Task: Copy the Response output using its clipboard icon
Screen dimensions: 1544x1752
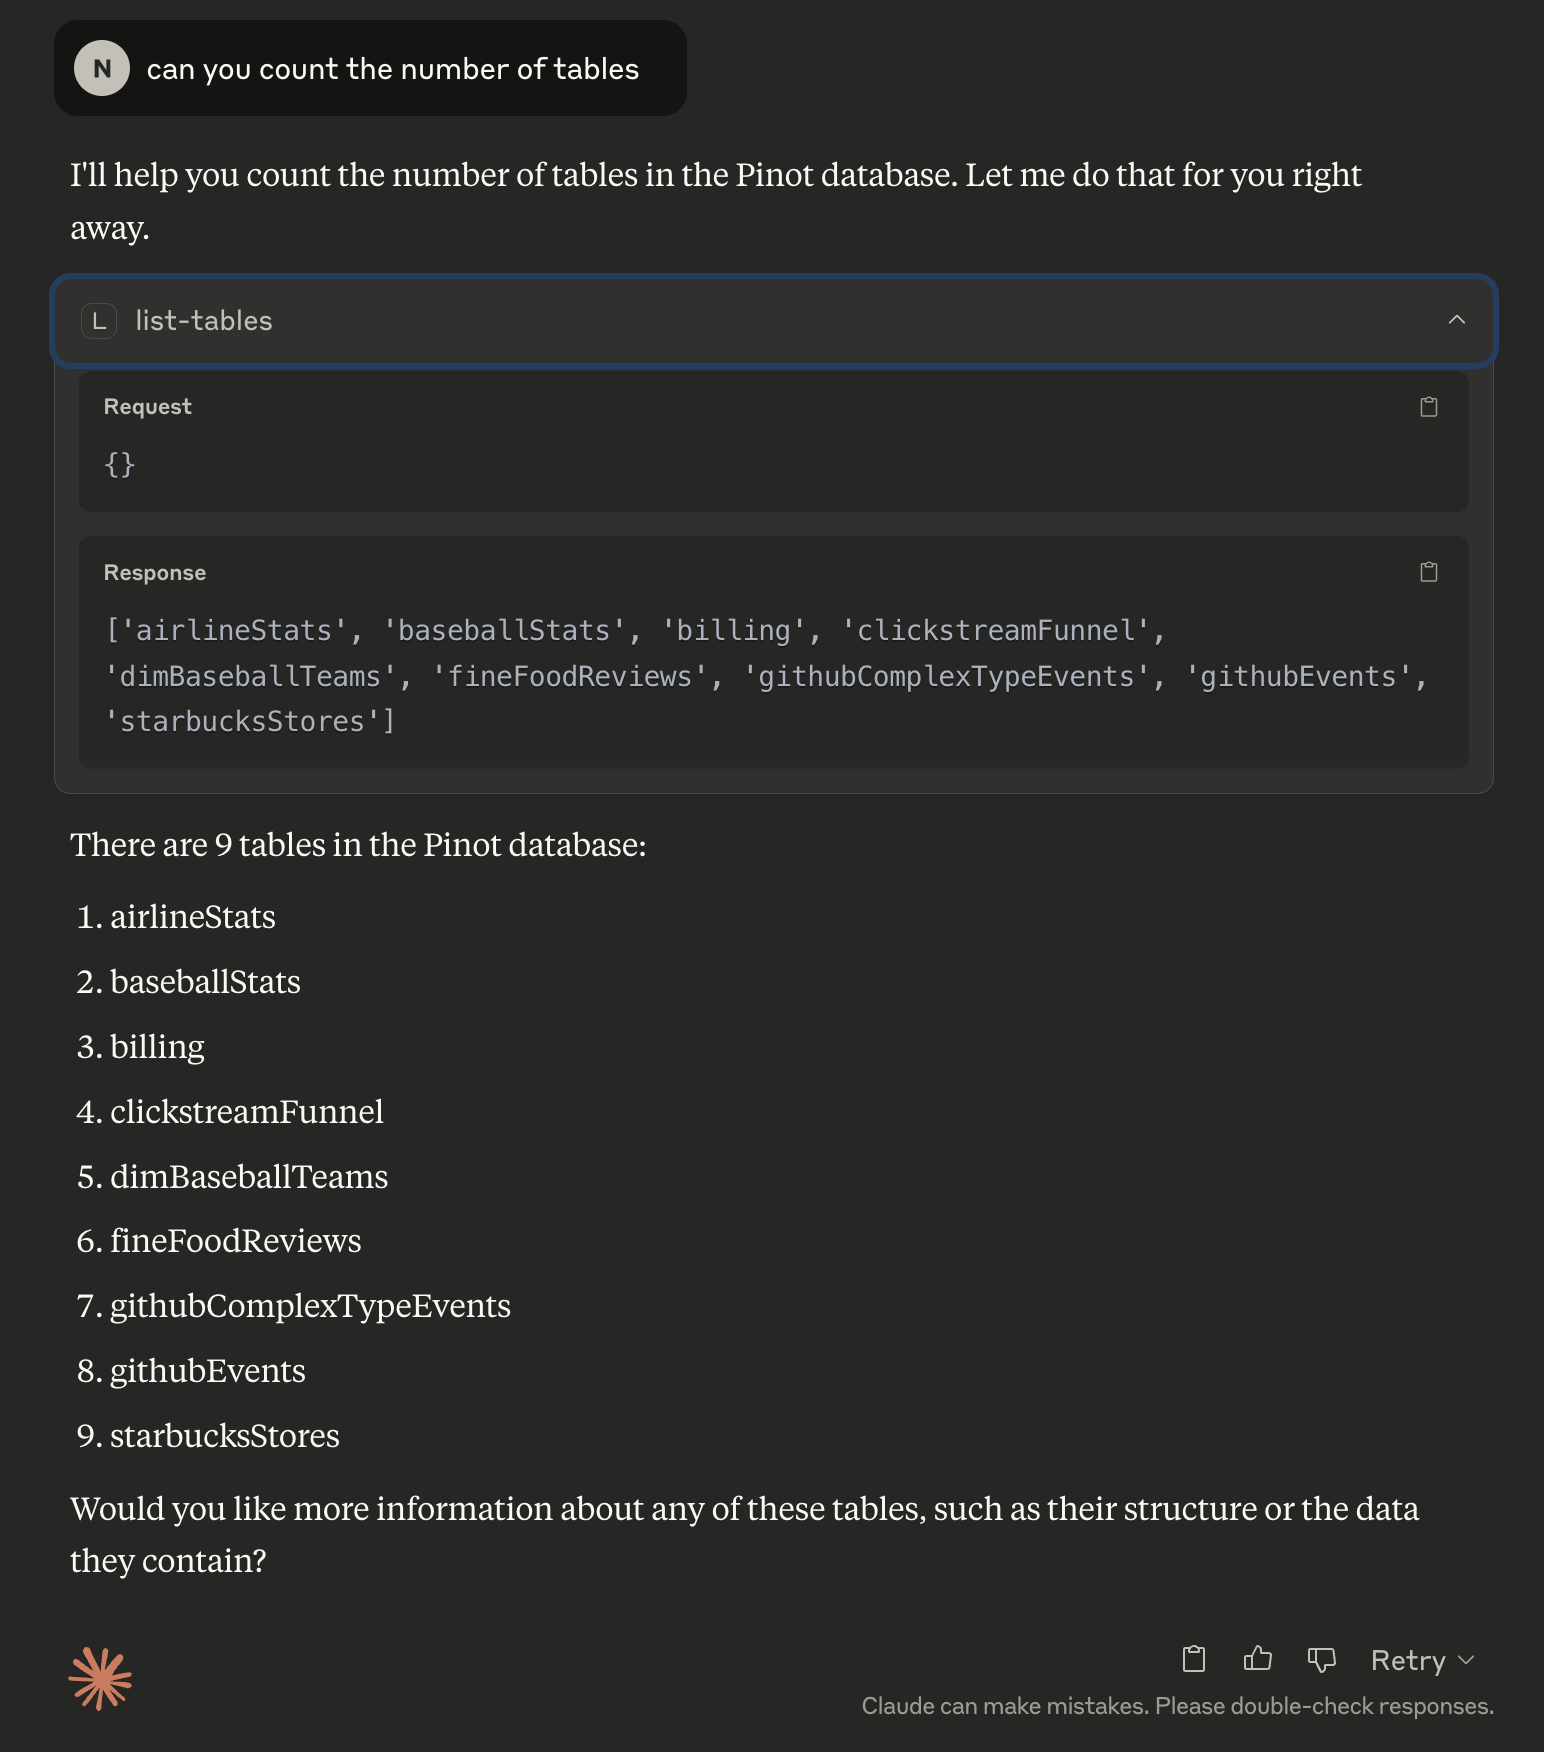Action: pos(1429,572)
